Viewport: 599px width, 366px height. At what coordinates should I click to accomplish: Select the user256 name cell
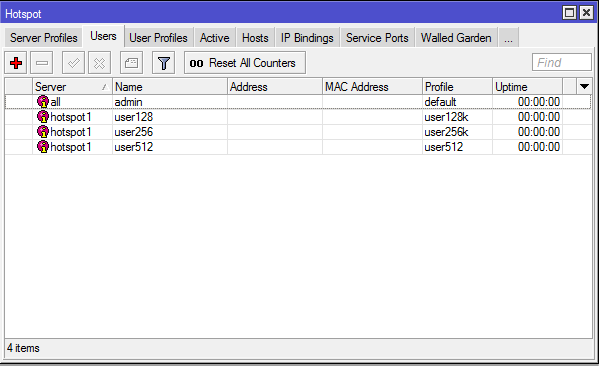point(170,132)
